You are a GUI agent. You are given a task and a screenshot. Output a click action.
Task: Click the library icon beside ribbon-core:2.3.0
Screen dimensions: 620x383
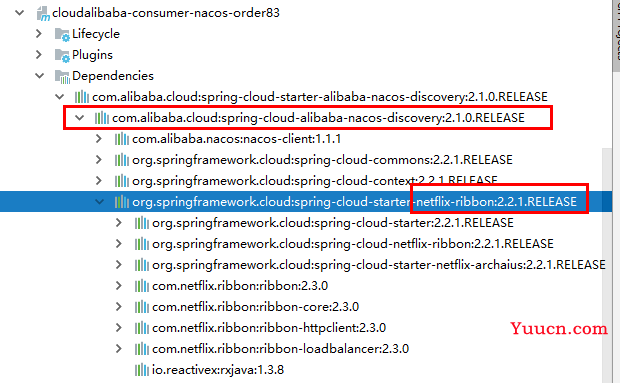(x=142, y=307)
